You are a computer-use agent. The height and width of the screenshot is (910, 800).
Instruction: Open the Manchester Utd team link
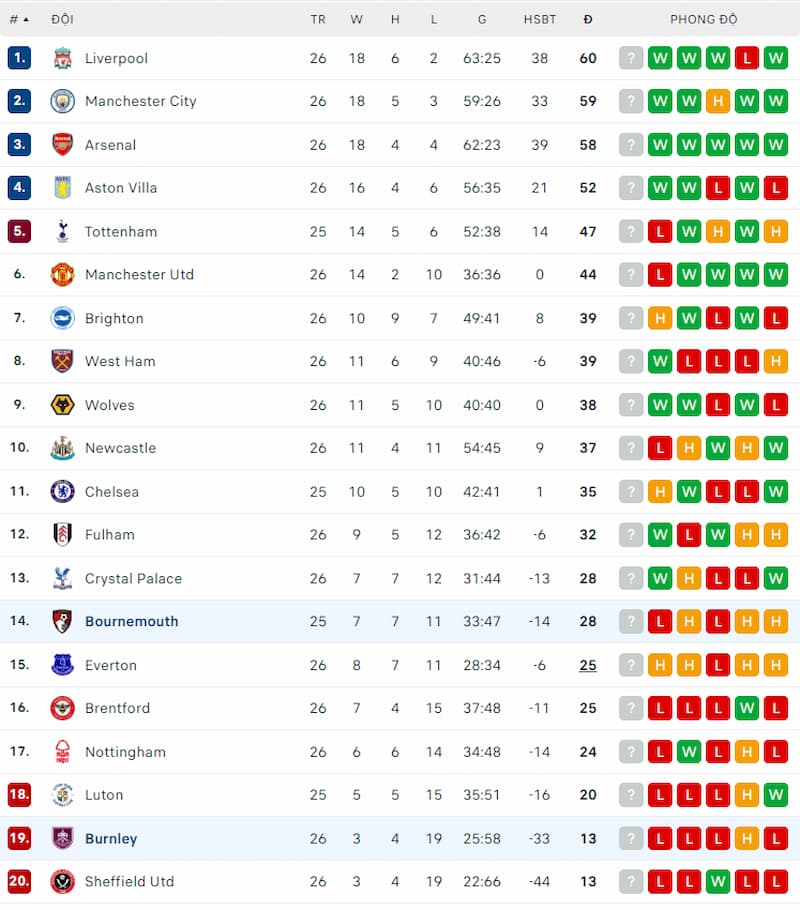140,275
